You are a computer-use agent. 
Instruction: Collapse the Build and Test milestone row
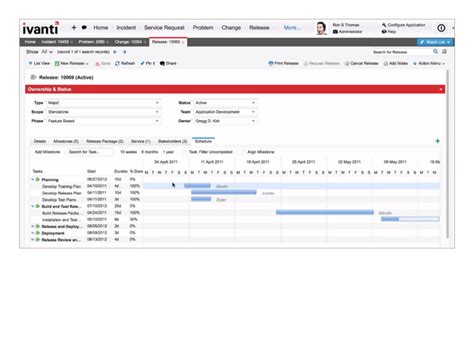[x=33, y=206]
